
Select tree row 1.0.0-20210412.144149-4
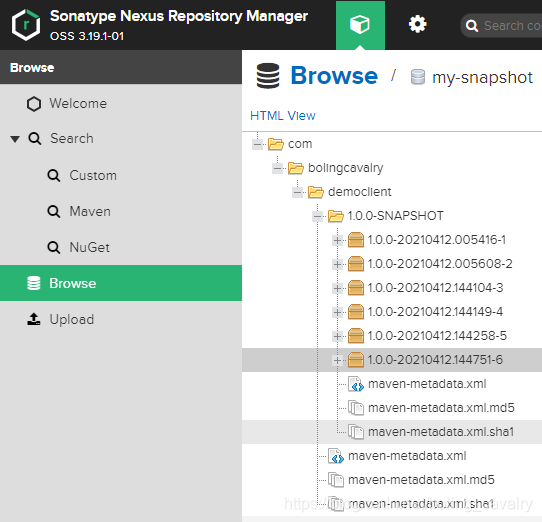click(x=392, y=312)
